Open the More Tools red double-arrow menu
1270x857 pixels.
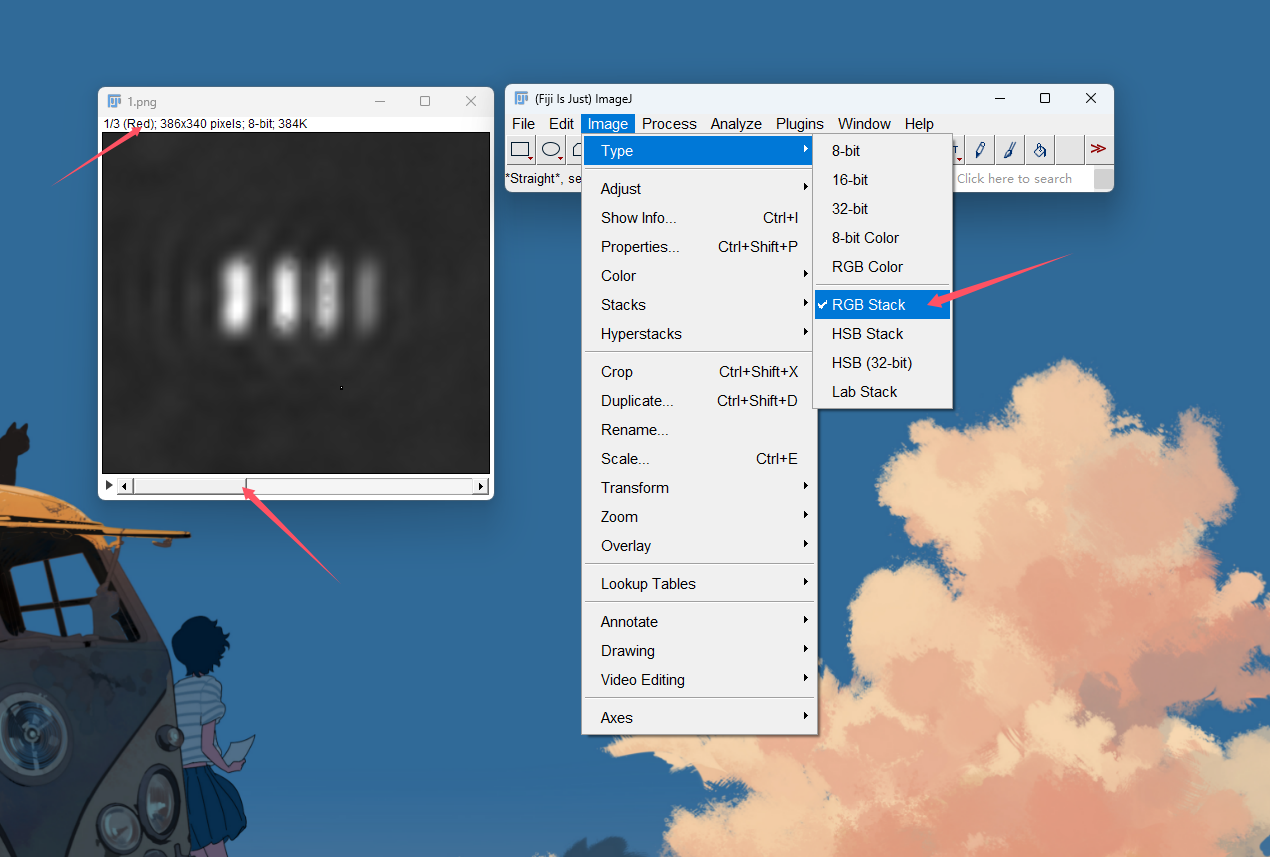click(1098, 149)
